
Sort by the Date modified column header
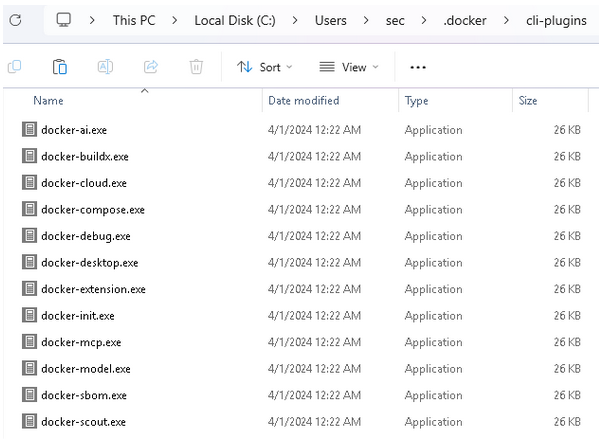pos(304,101)
